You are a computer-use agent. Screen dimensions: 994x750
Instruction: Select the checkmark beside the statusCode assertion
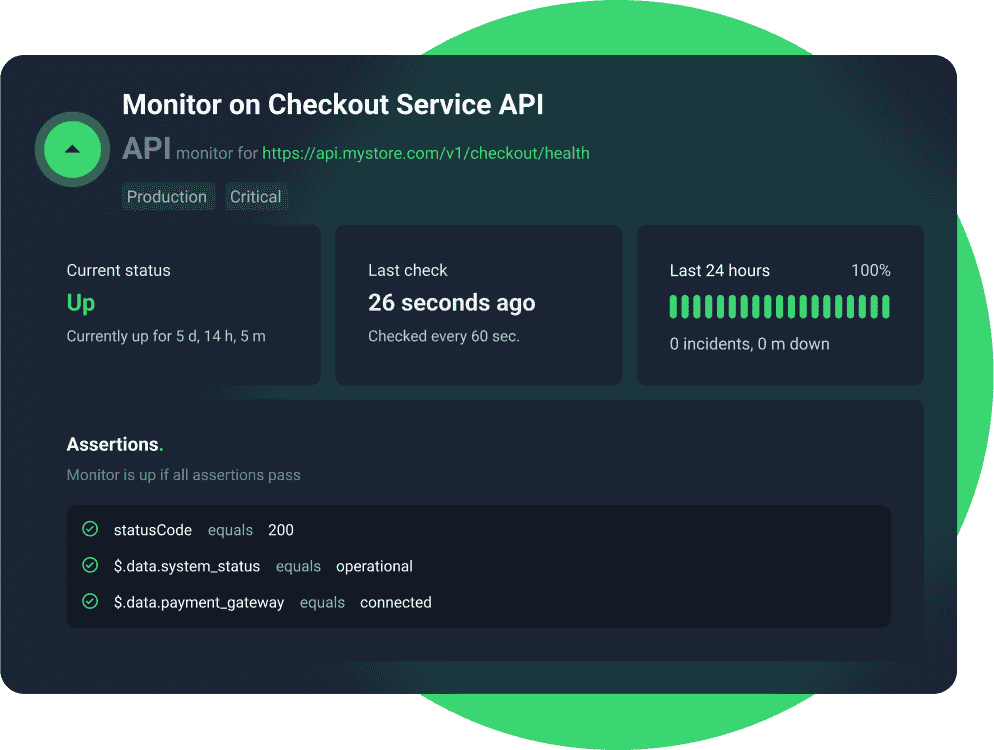(x=89, y=529)
